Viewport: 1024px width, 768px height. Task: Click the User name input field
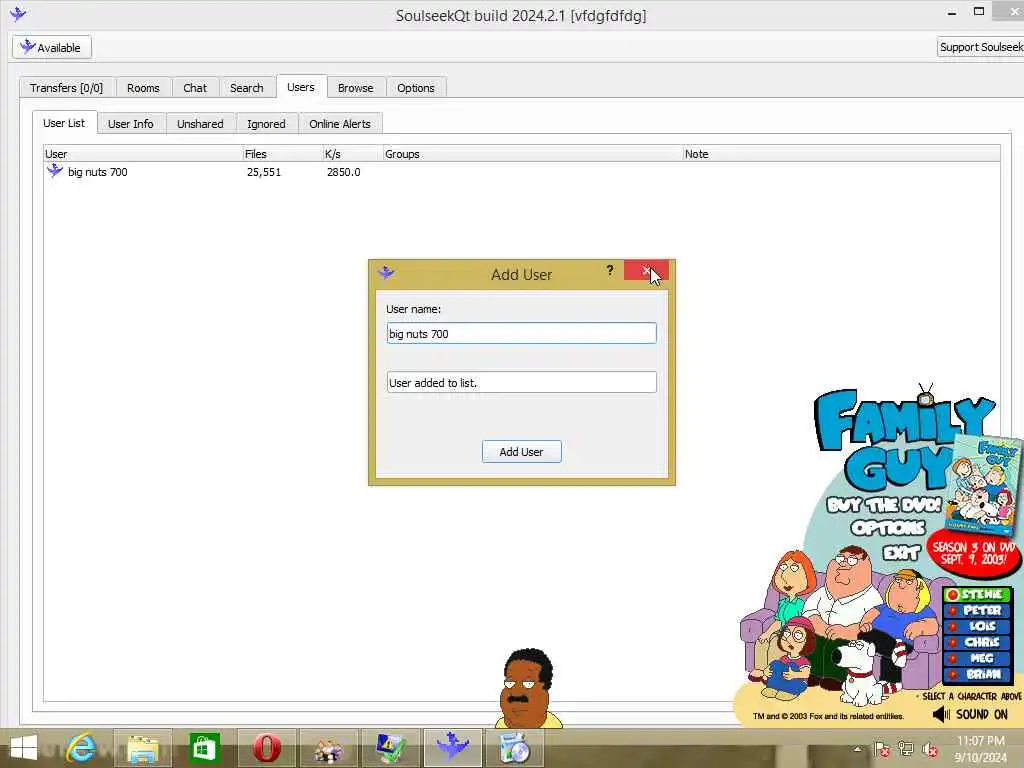coord(521,333)
